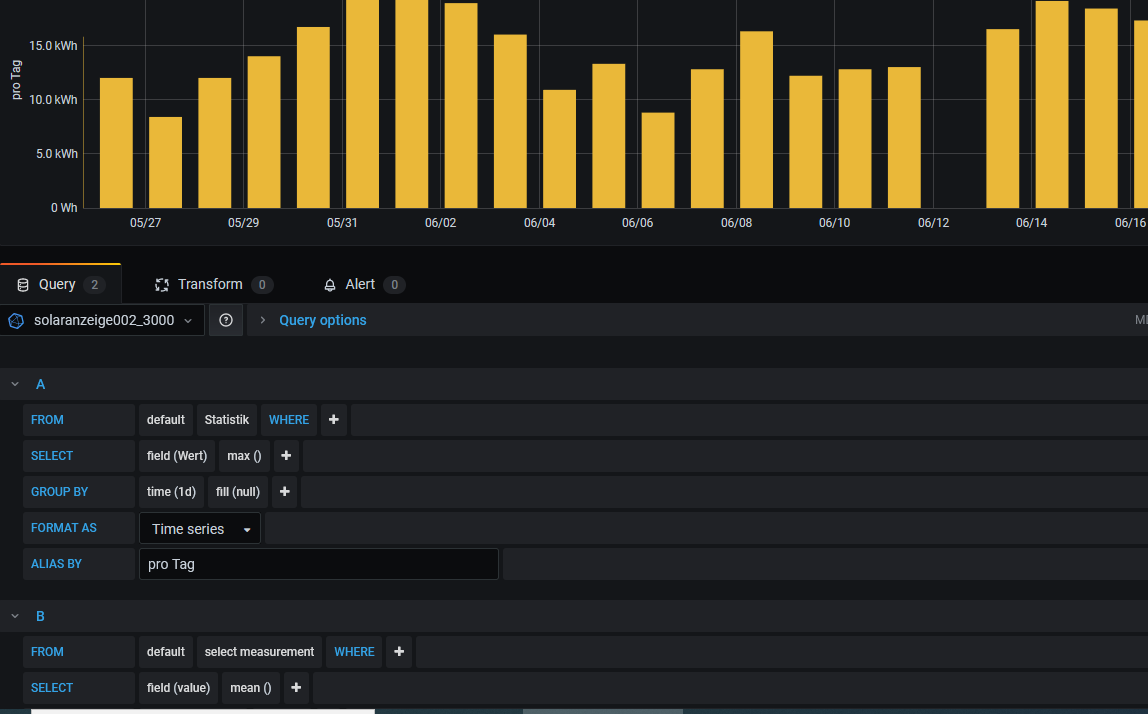Click the fill (null) segment
The image size is (1148, 714).
[x=238, y=492]
